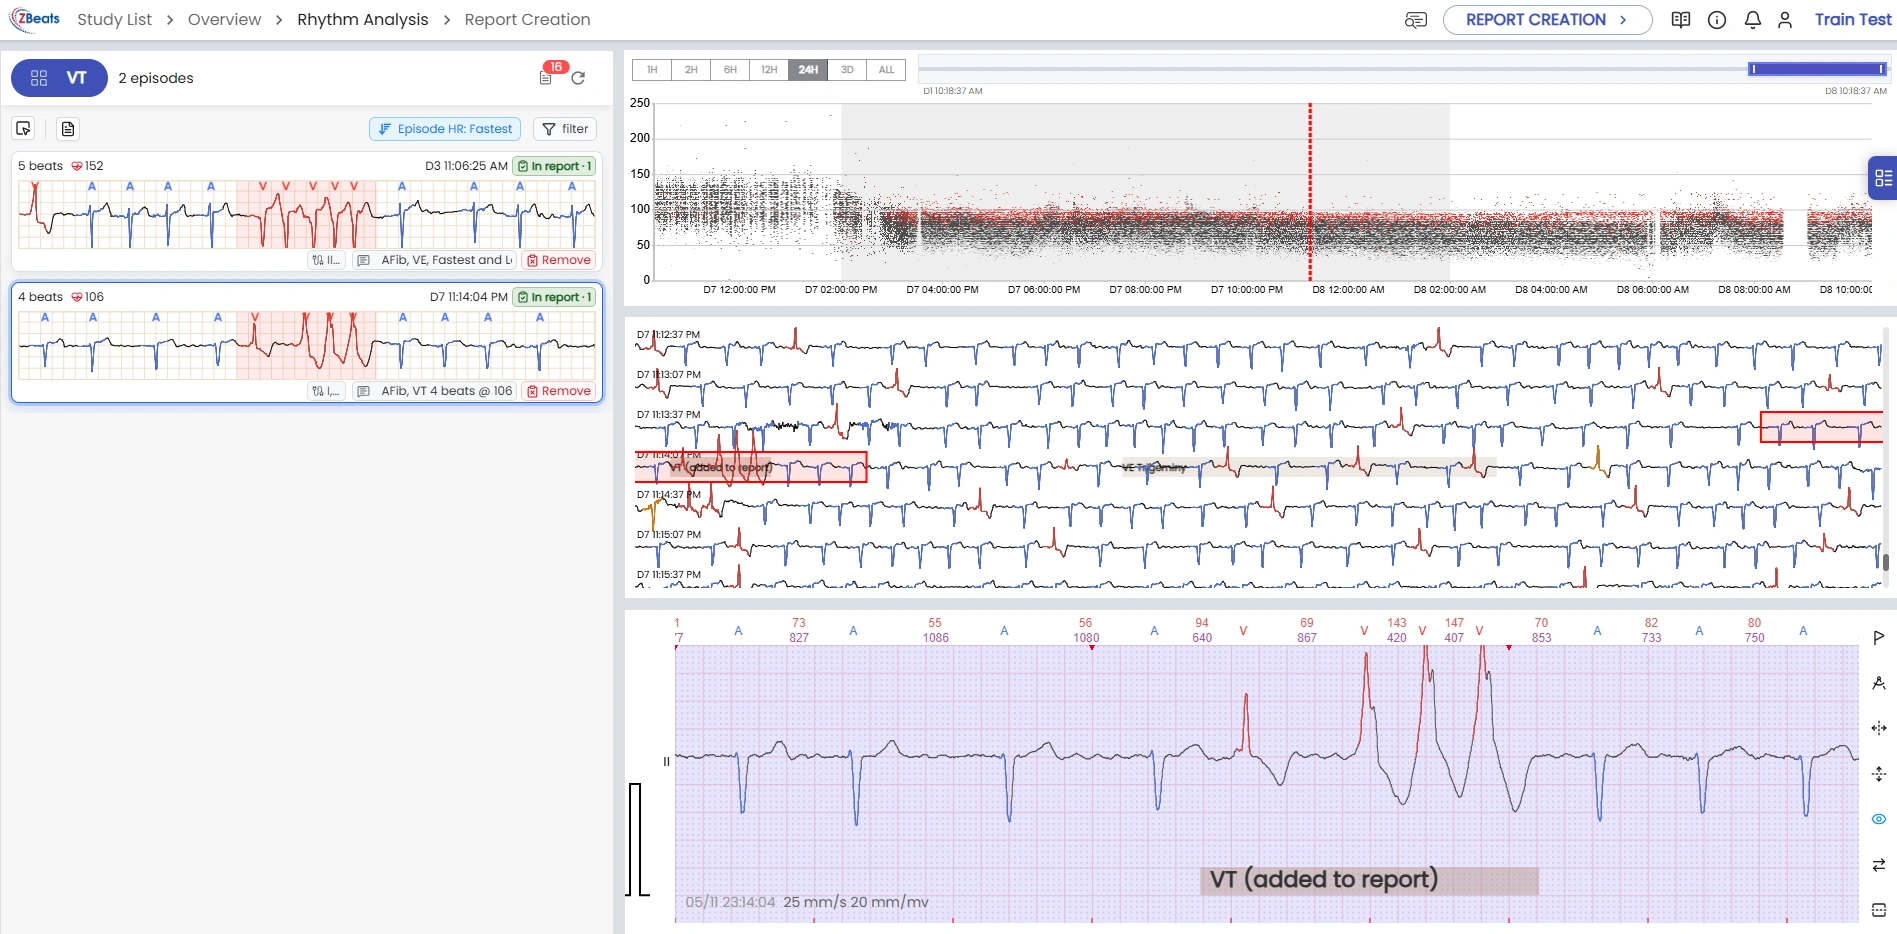The width and height of the screenshot is (1897, 934).
Task: Click the horizontal scale adjust icon
Action: [x=1878, y=728]
